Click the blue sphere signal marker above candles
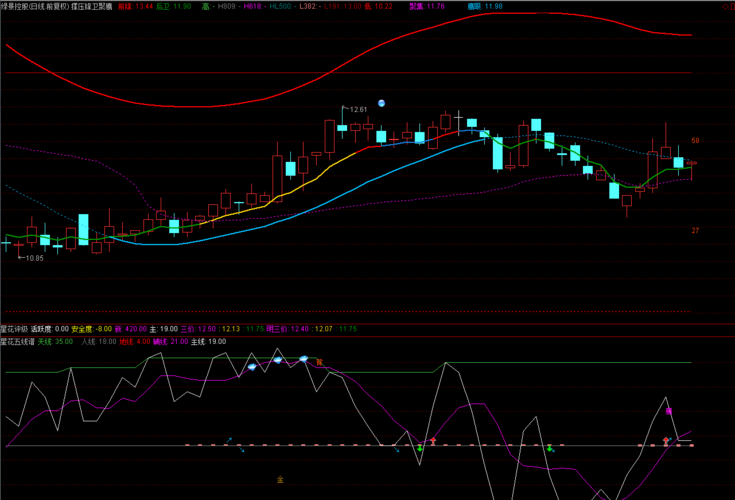This screenshot has width=735, height=500. [x=381, y=103]
